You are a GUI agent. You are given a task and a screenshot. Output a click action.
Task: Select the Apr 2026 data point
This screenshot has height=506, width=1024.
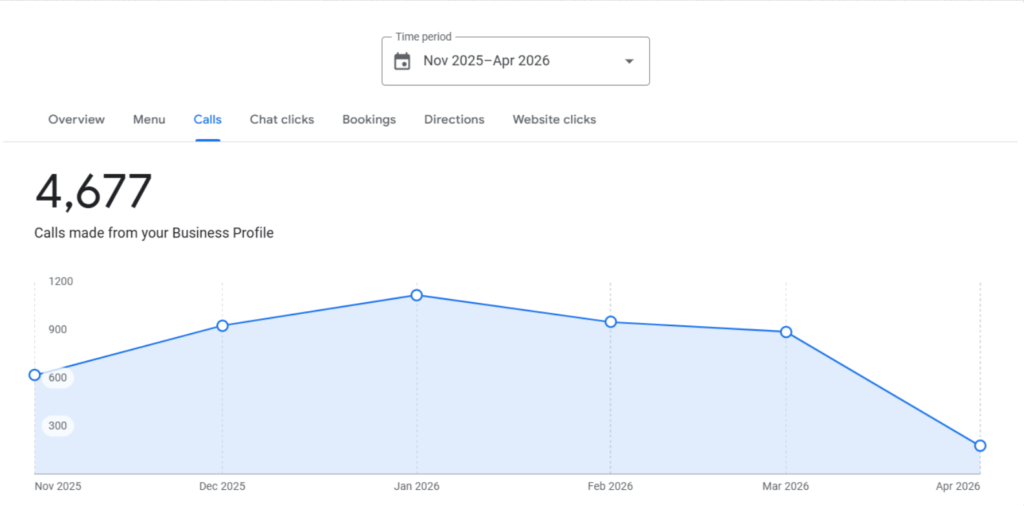point(980,445)
